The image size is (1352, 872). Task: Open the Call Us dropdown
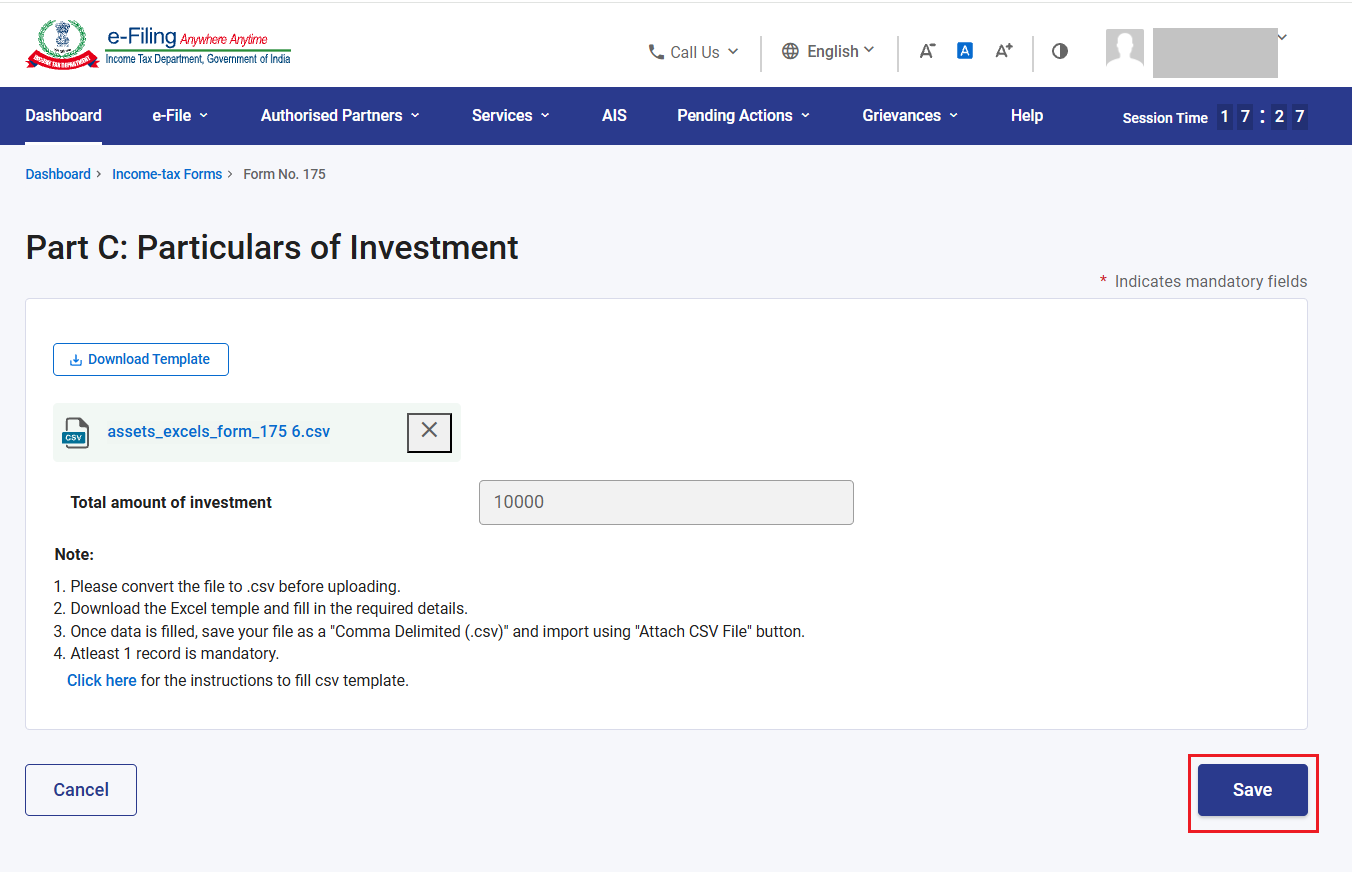693,52
